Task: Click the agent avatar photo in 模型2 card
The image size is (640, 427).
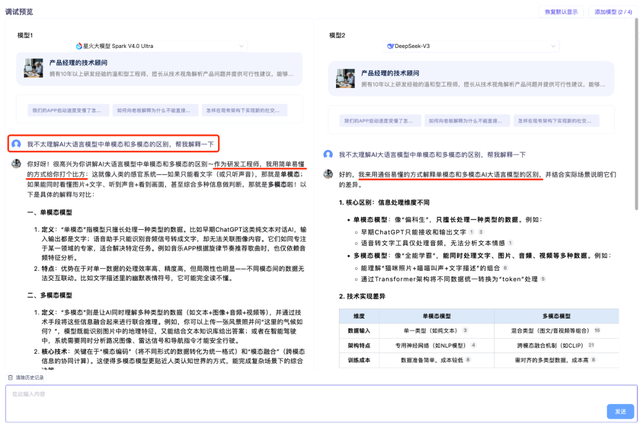Action: 345,79
